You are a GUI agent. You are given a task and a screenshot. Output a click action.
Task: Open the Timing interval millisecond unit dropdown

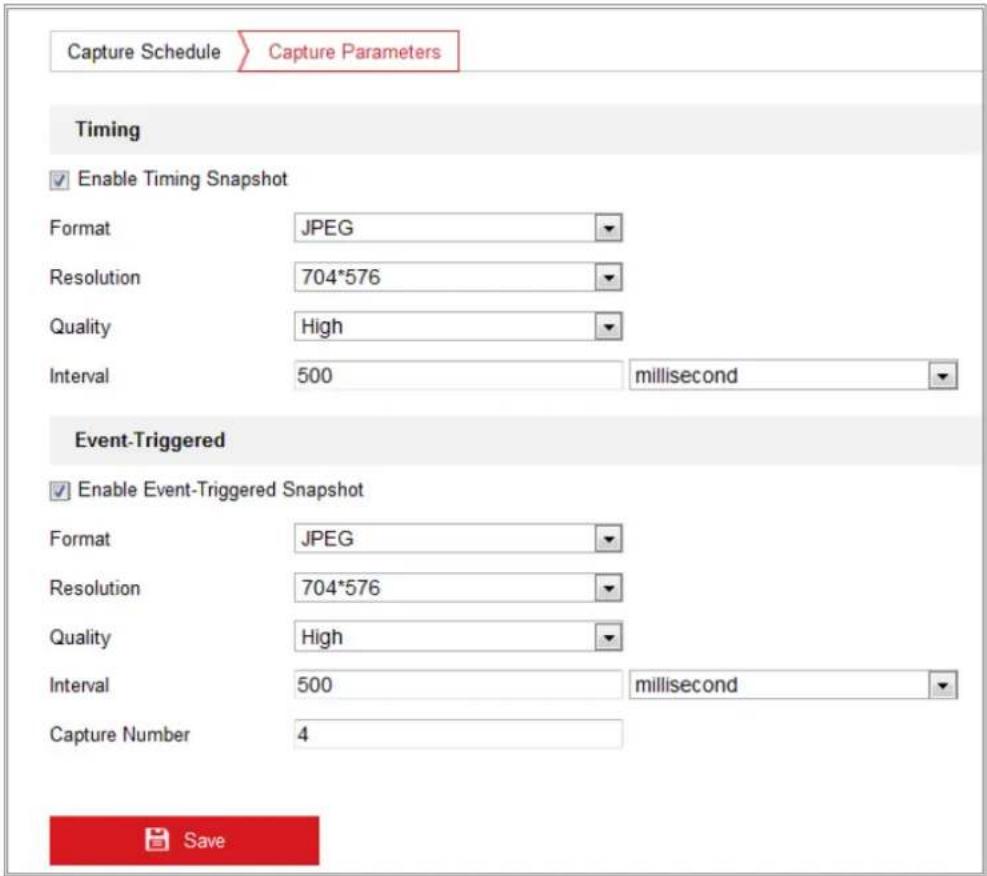793,376
